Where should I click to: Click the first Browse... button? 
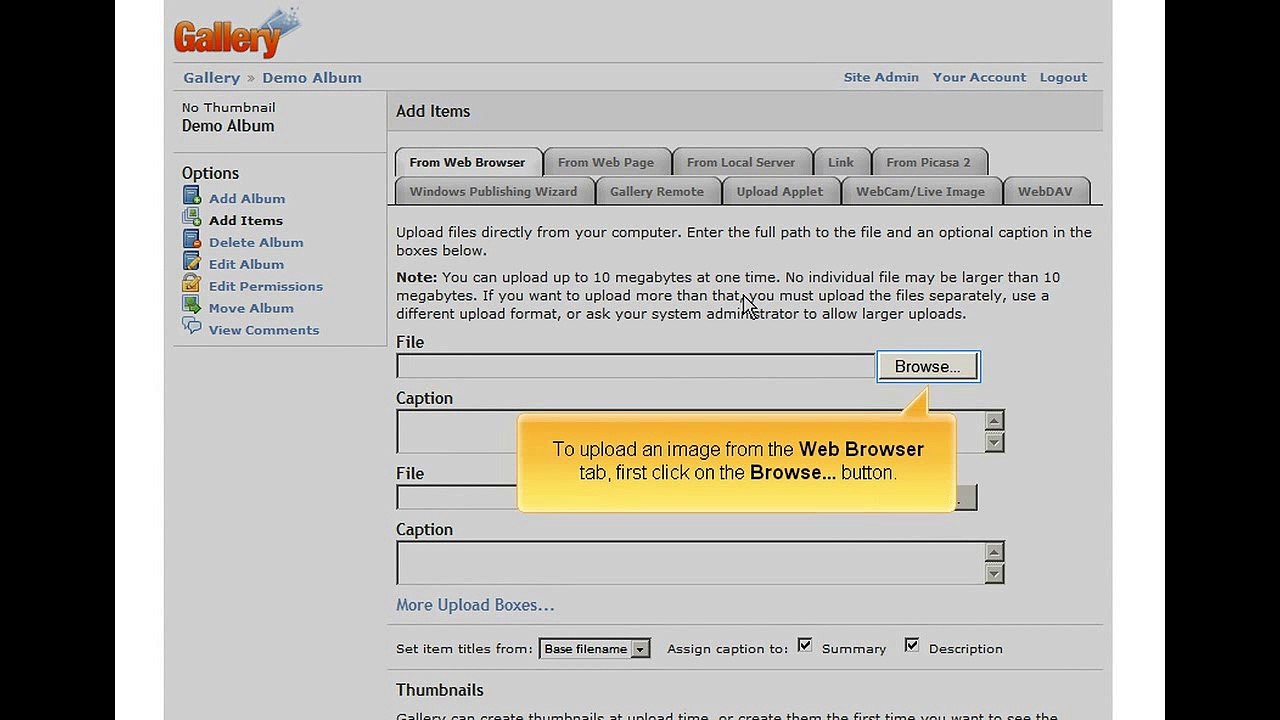pos(928,367)
